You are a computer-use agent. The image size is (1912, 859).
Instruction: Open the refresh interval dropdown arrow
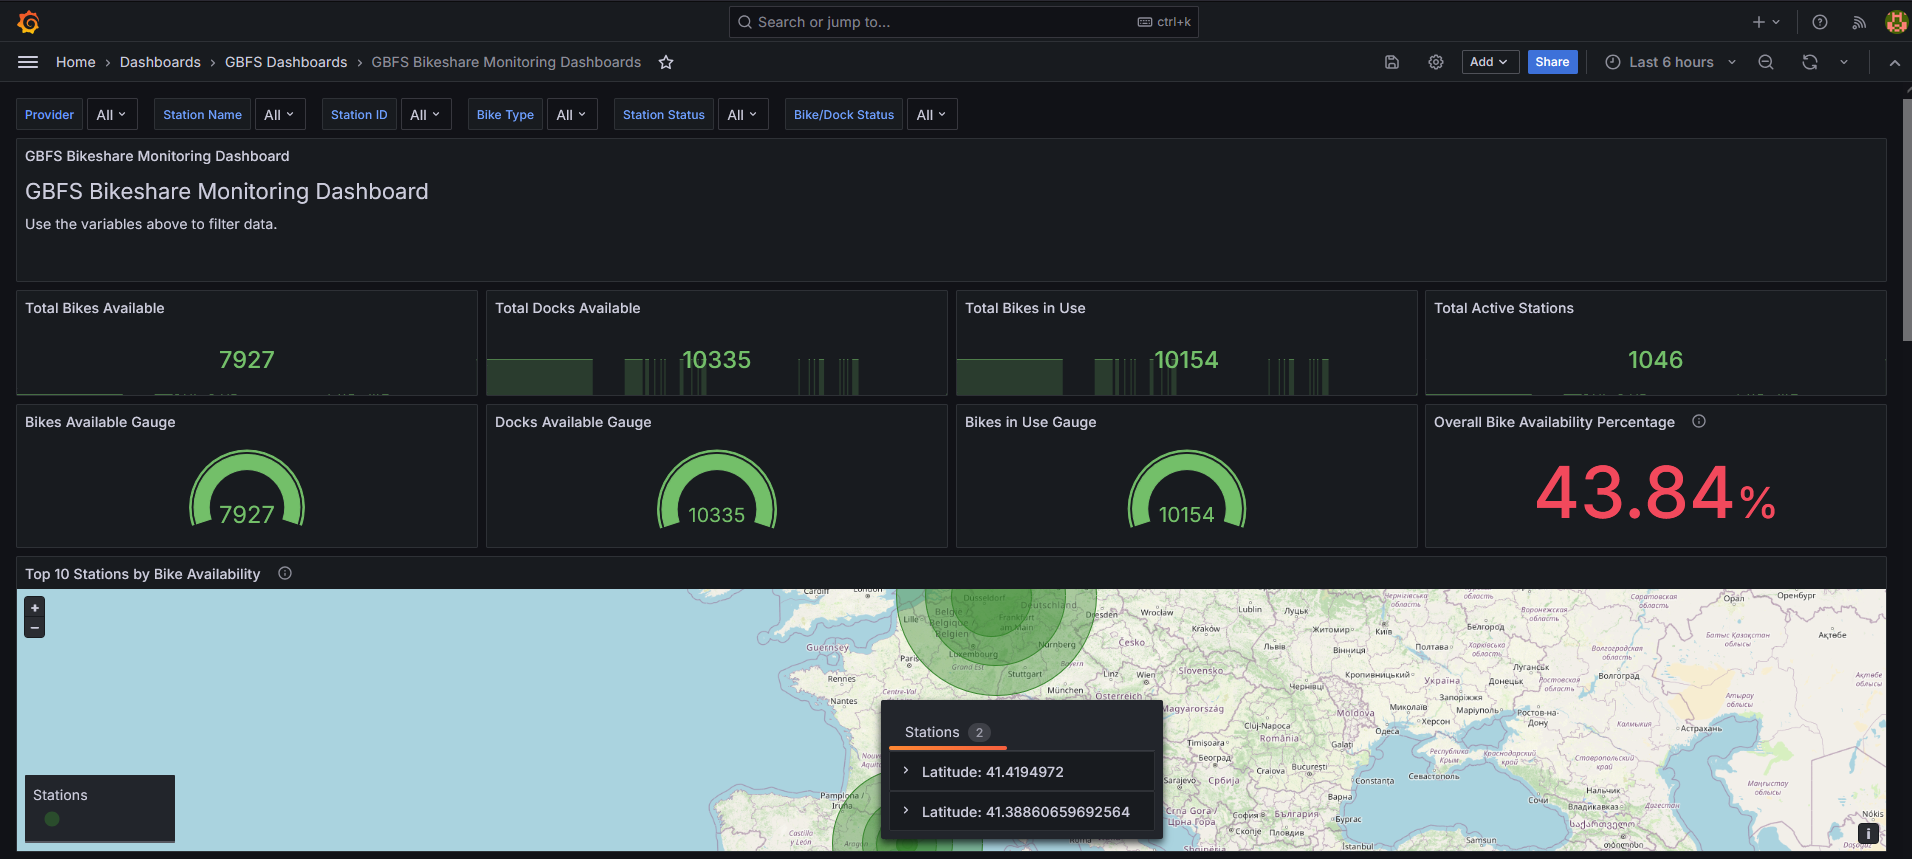(1844, 62)
